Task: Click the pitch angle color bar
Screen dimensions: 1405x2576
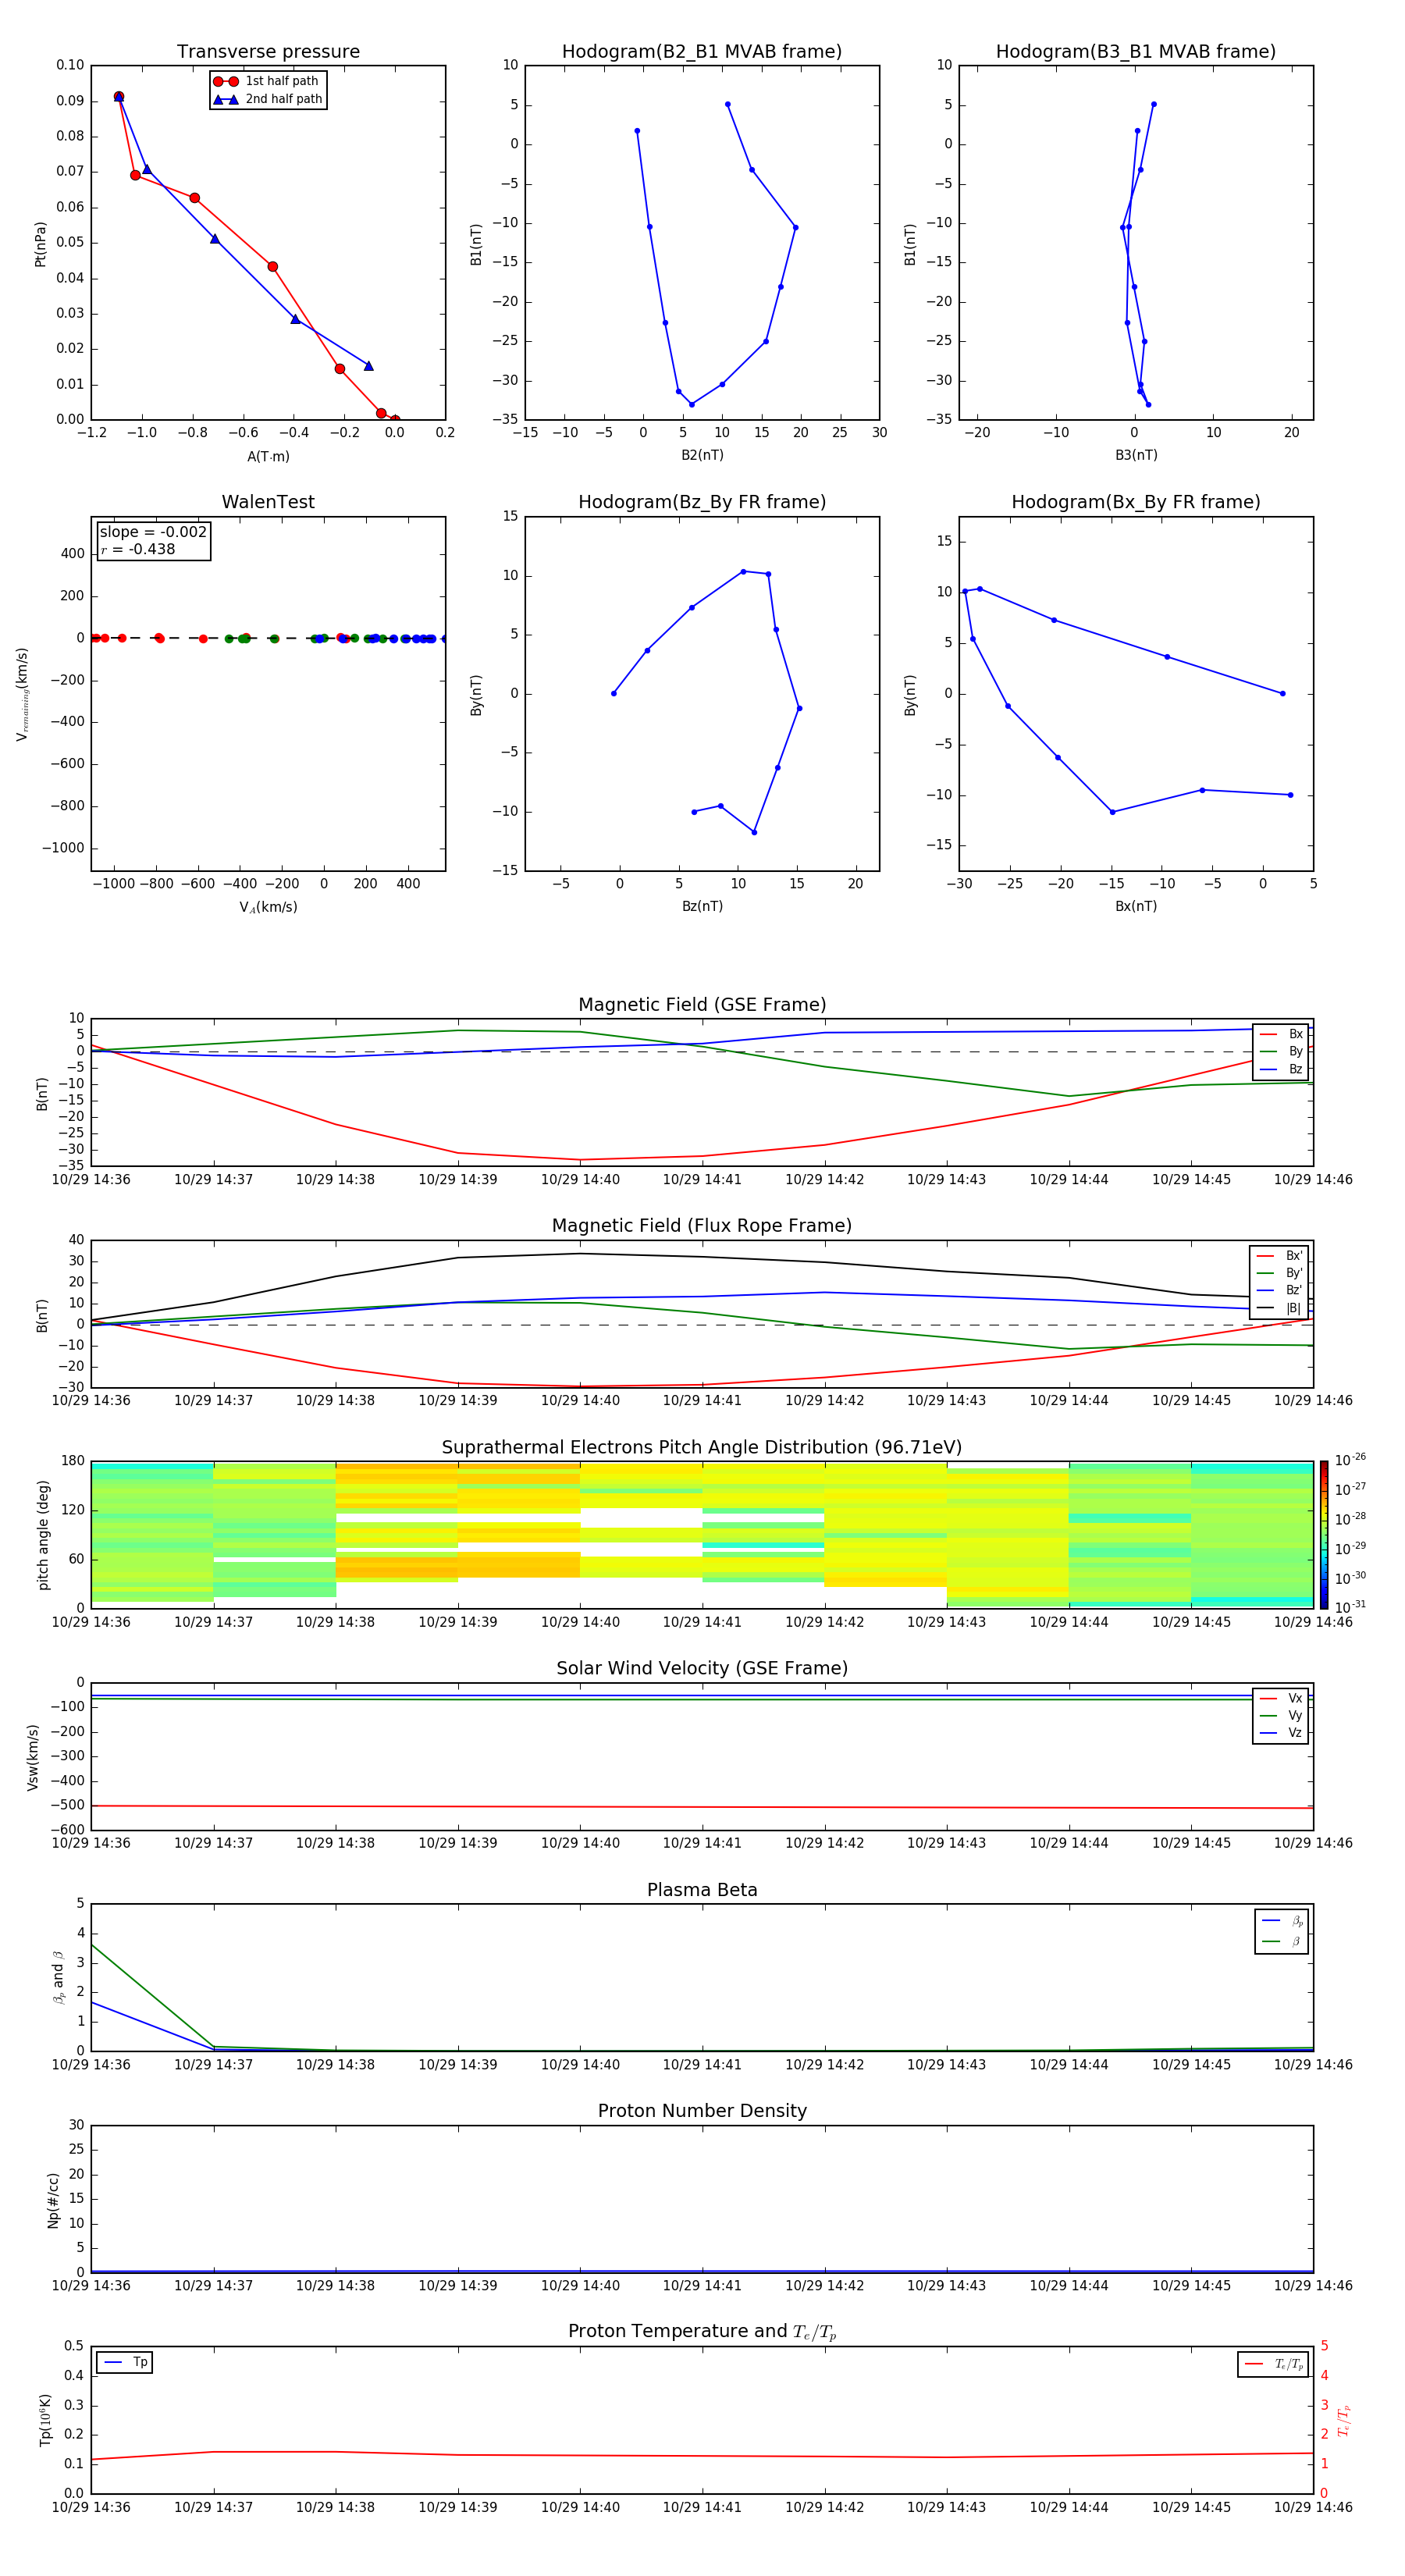Action: (x=1323, y=1534)
